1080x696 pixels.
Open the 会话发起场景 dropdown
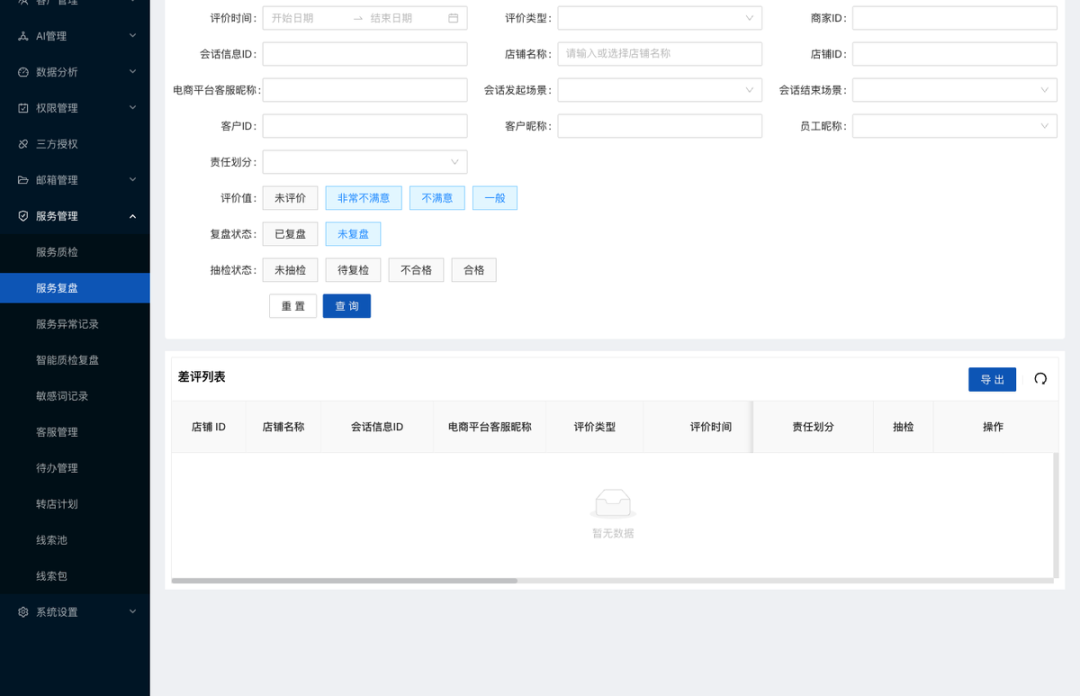click(660, 90)
